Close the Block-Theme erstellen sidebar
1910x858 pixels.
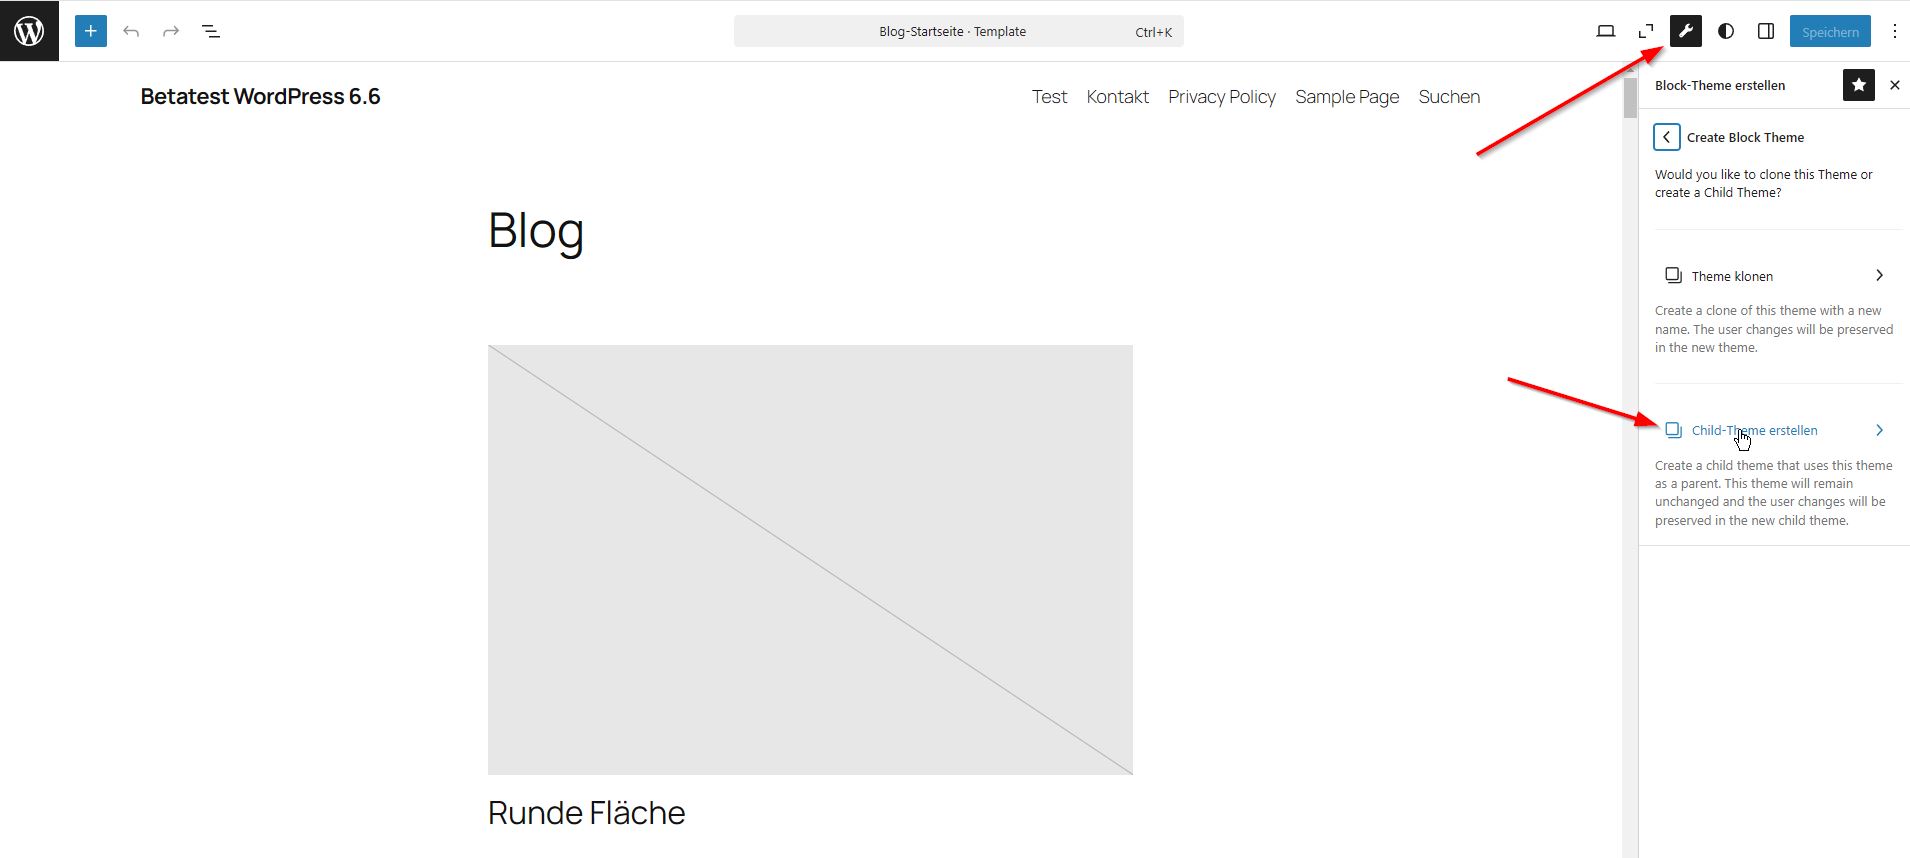pos(1895,85)
